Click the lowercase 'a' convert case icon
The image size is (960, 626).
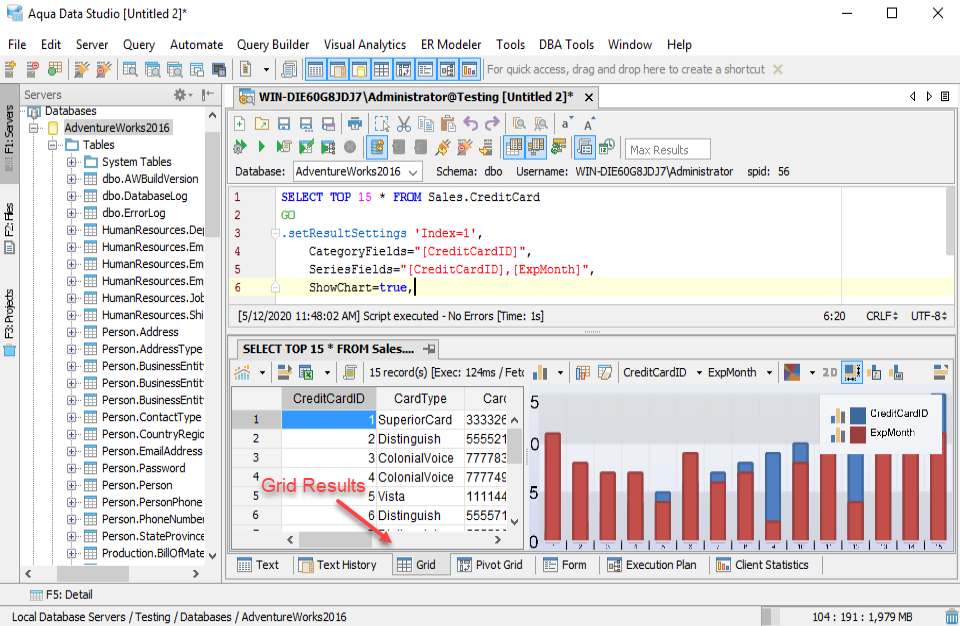[566, 124]
